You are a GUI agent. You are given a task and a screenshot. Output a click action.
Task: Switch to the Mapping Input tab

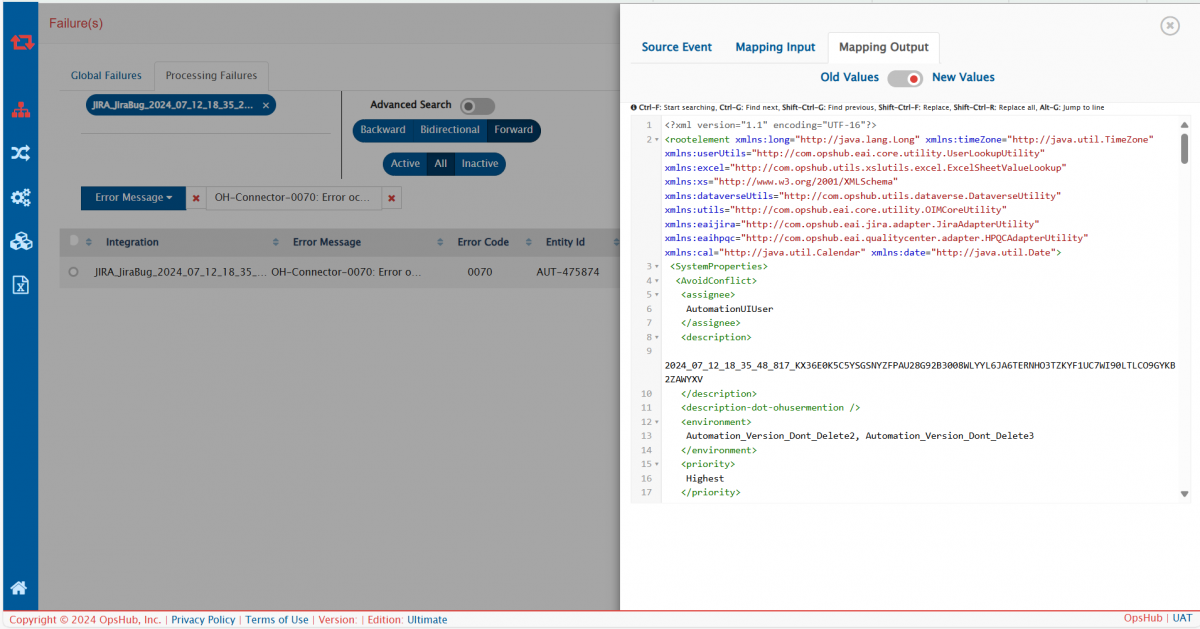click(774, 47)
